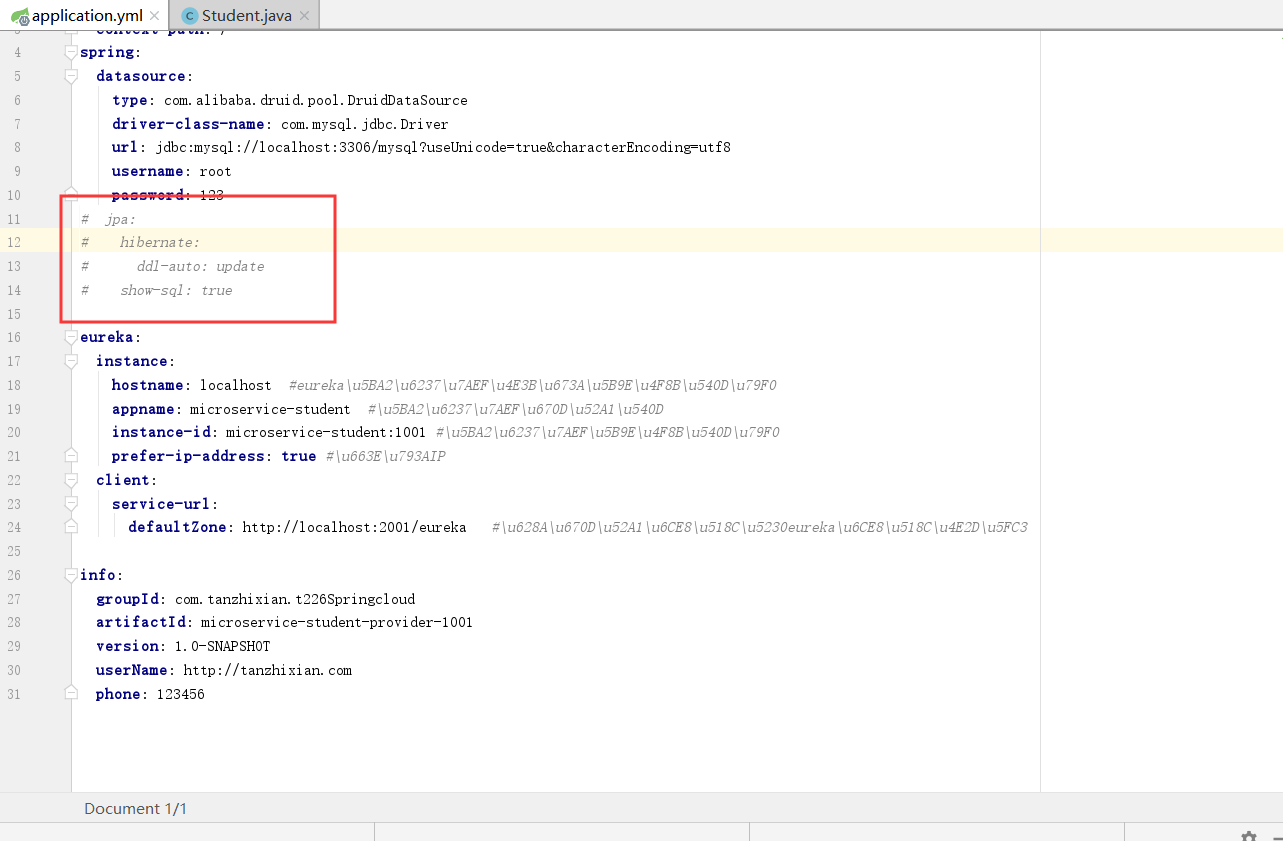Screen dimensions: 1283x841
Task: Close the application.yml tab
Action: [x=153, y=15]
